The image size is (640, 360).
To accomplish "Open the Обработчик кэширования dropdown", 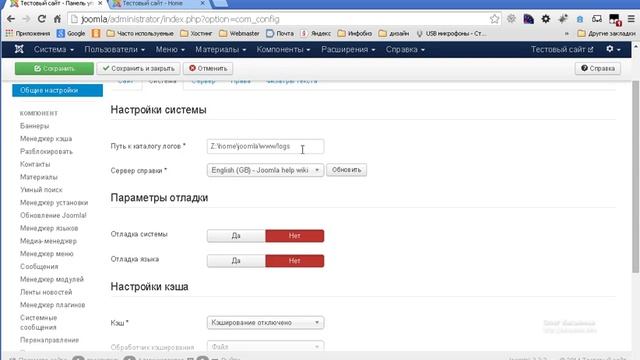I will pos(265,347).
